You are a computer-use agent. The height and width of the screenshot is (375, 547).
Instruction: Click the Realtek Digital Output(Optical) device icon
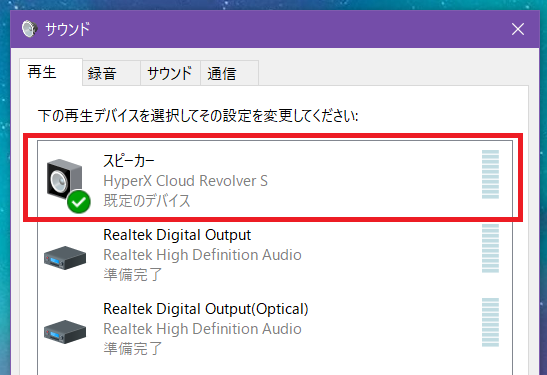[65, 331]
